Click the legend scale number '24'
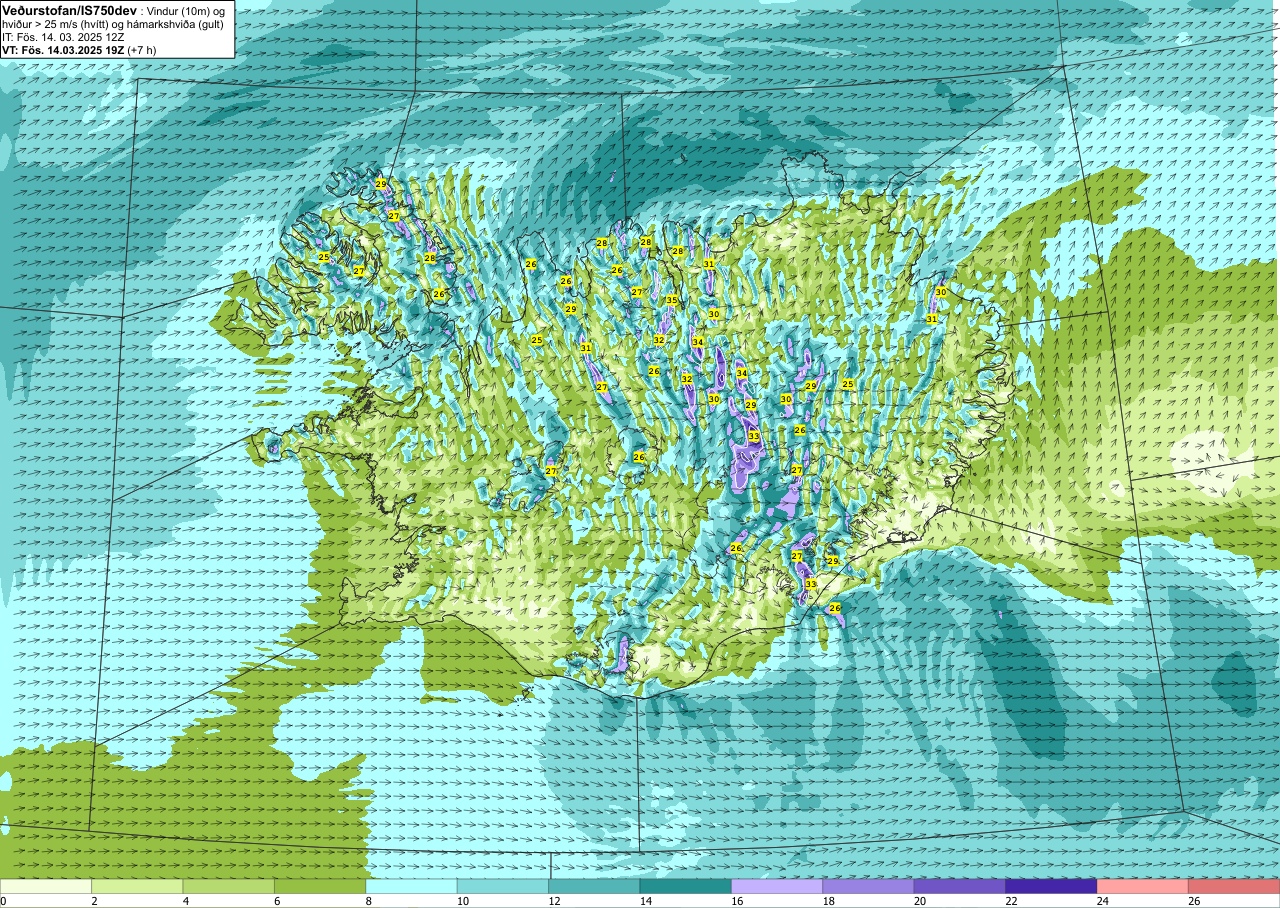Screen dimensions: 1280x908 [x=1103, y=901]
